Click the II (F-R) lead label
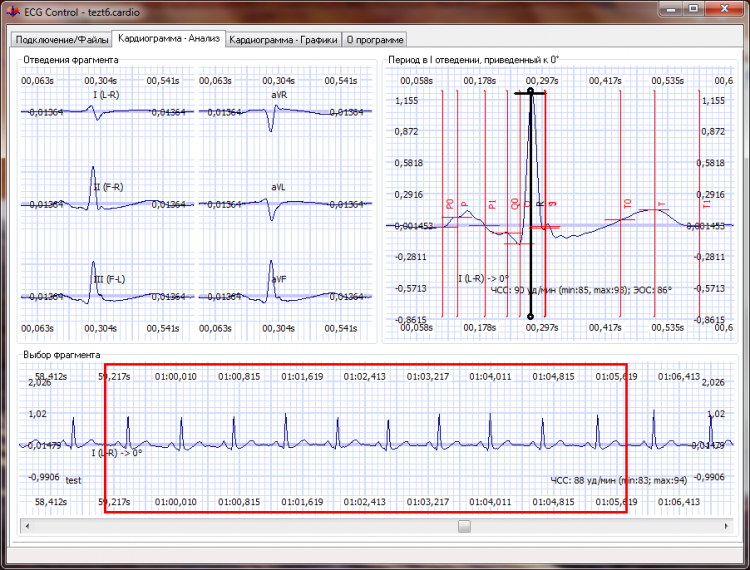 point(108,187)
